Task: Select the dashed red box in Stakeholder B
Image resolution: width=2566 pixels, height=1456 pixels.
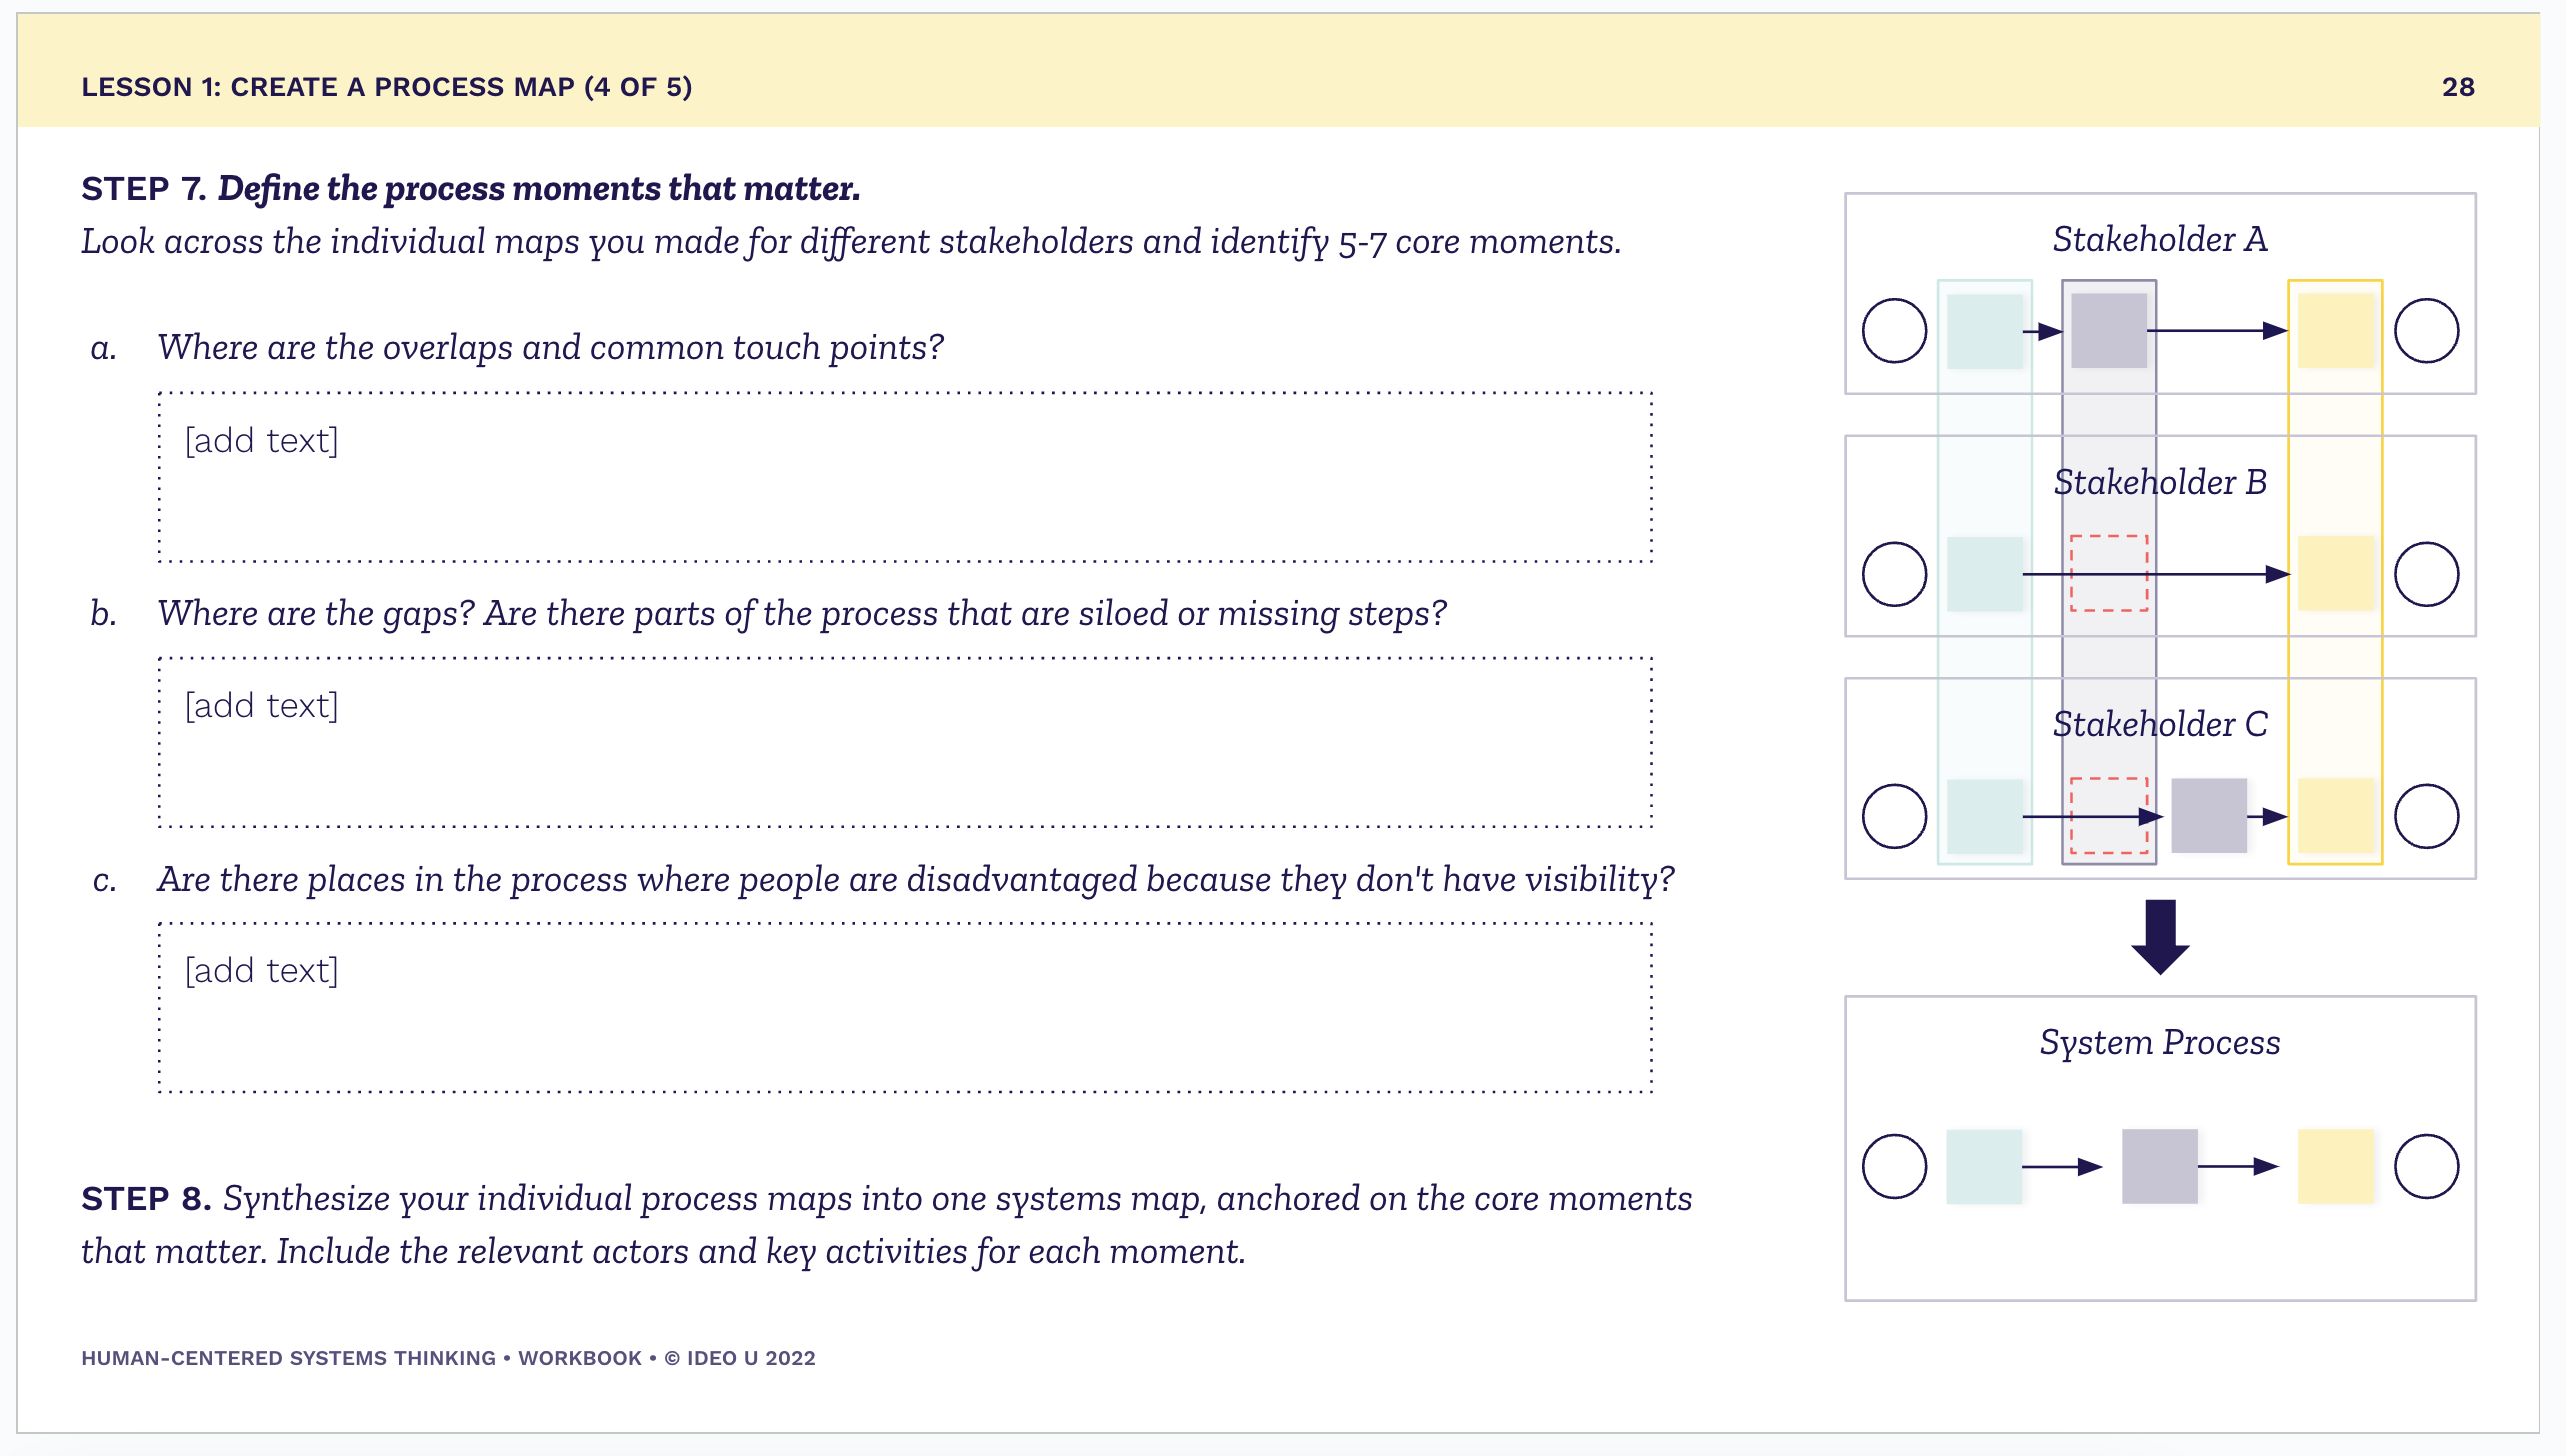Action: click(2109, 573)
